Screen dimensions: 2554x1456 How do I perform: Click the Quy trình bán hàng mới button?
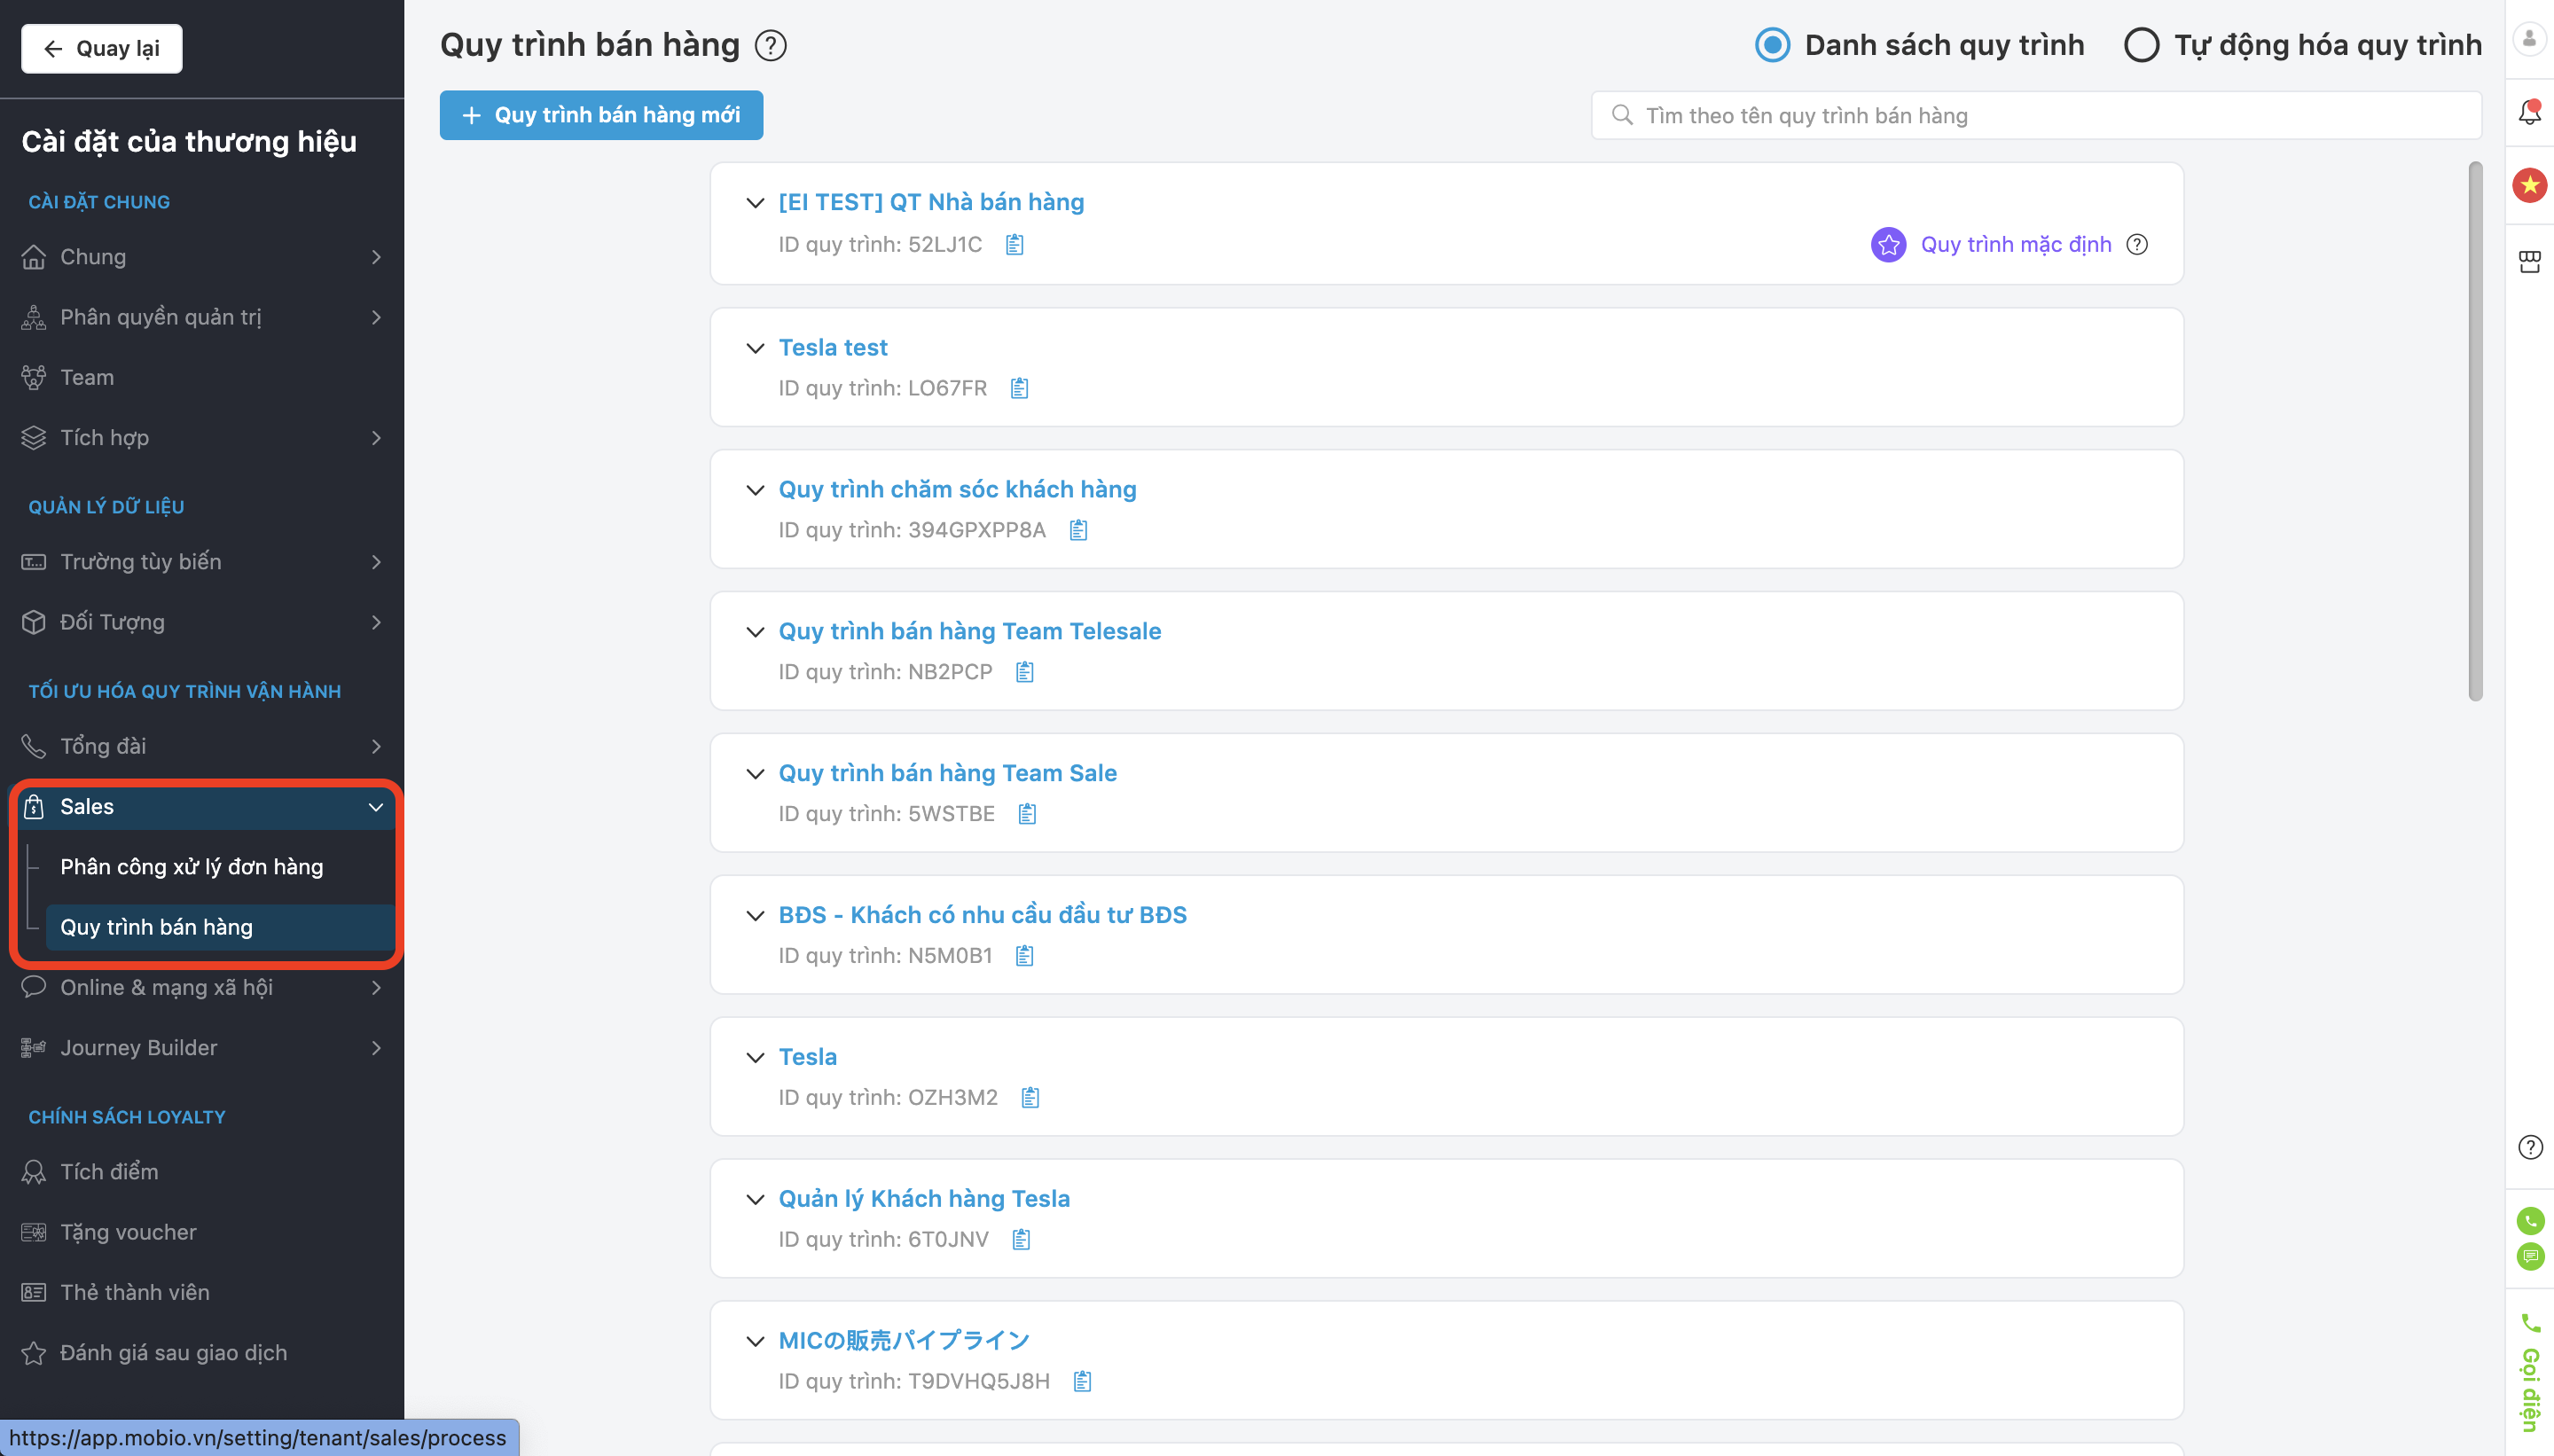601,115
